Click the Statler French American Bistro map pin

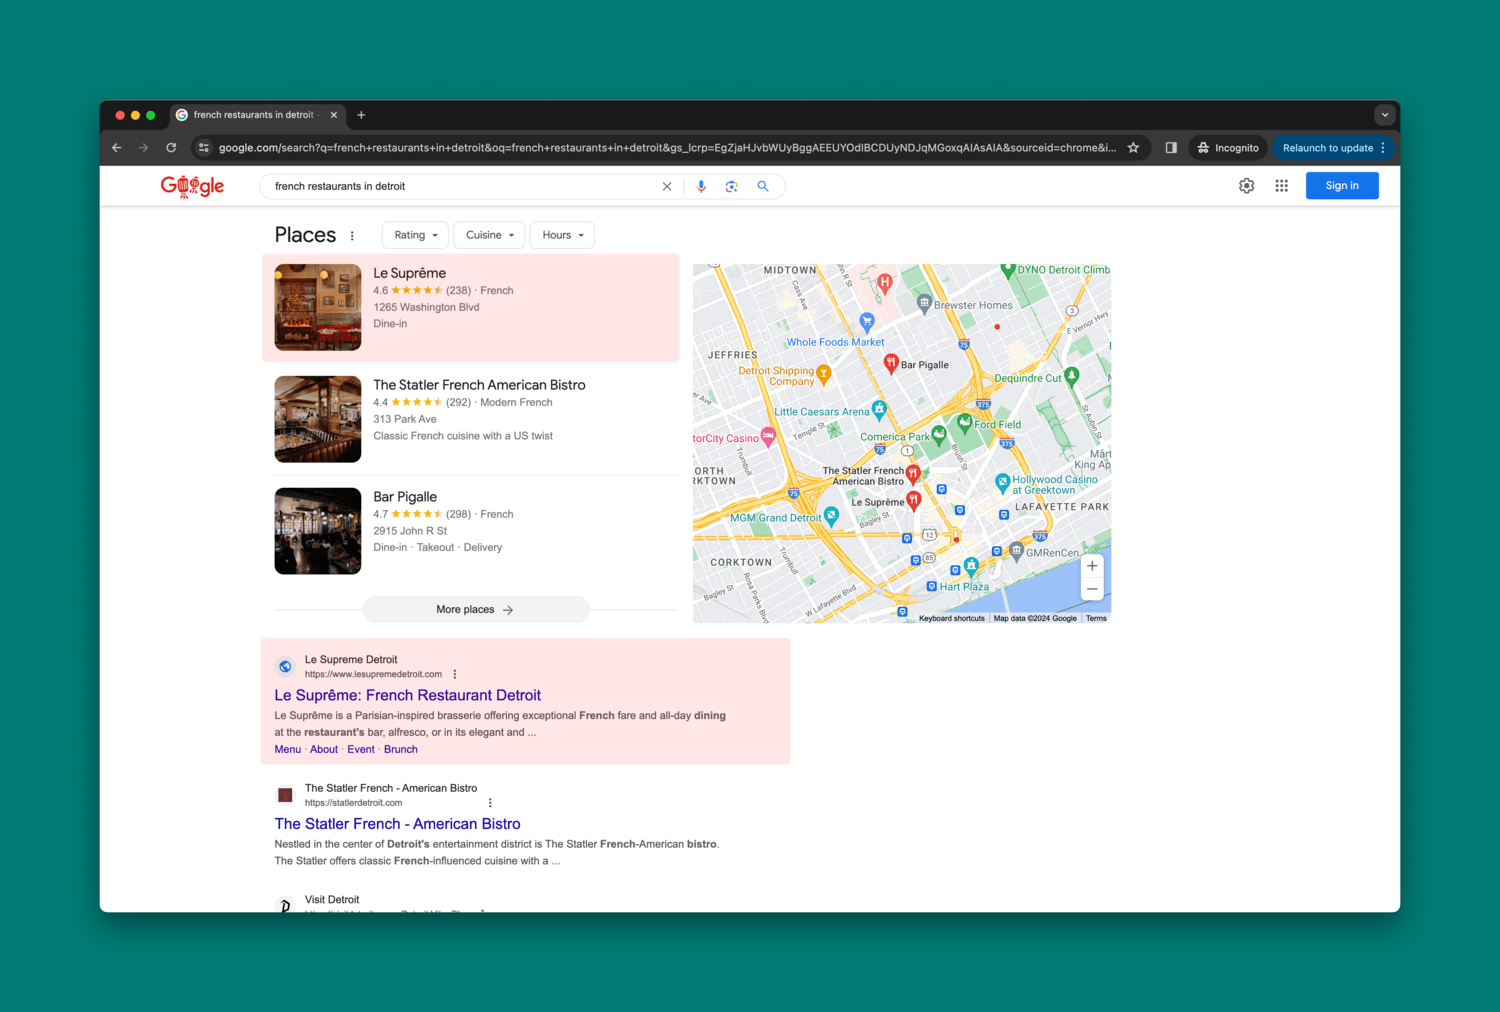click(x=913, y=473)
